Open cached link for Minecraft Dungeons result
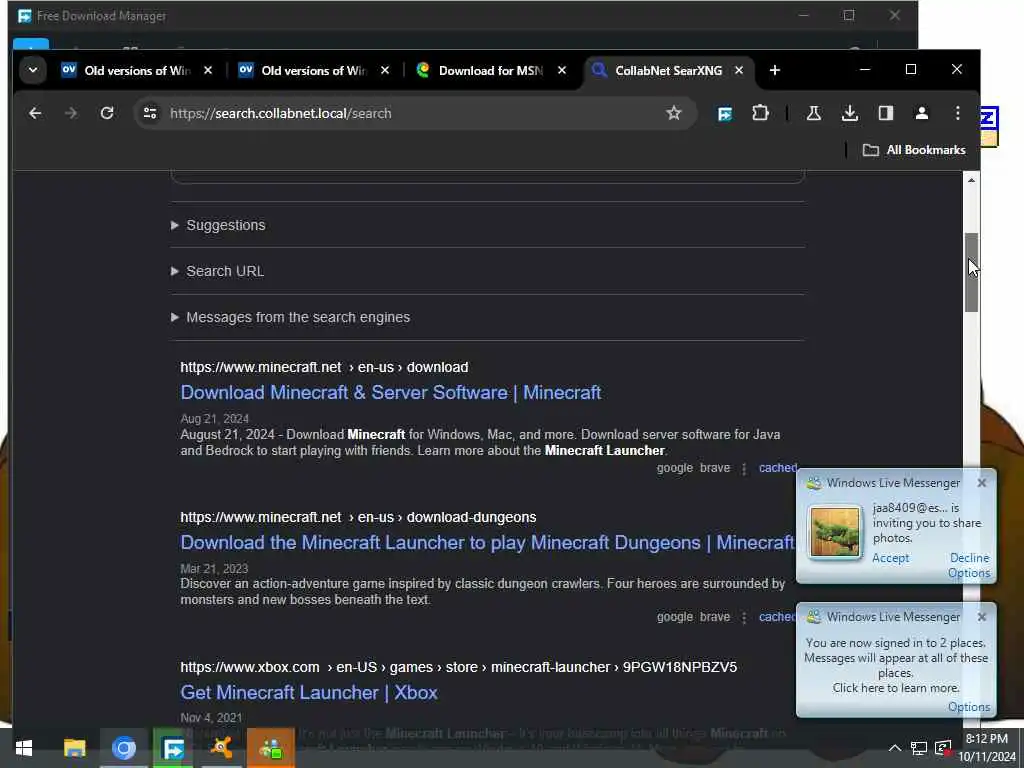The height and width of the screenshot is (768, 1024). [x=776, y=616]
